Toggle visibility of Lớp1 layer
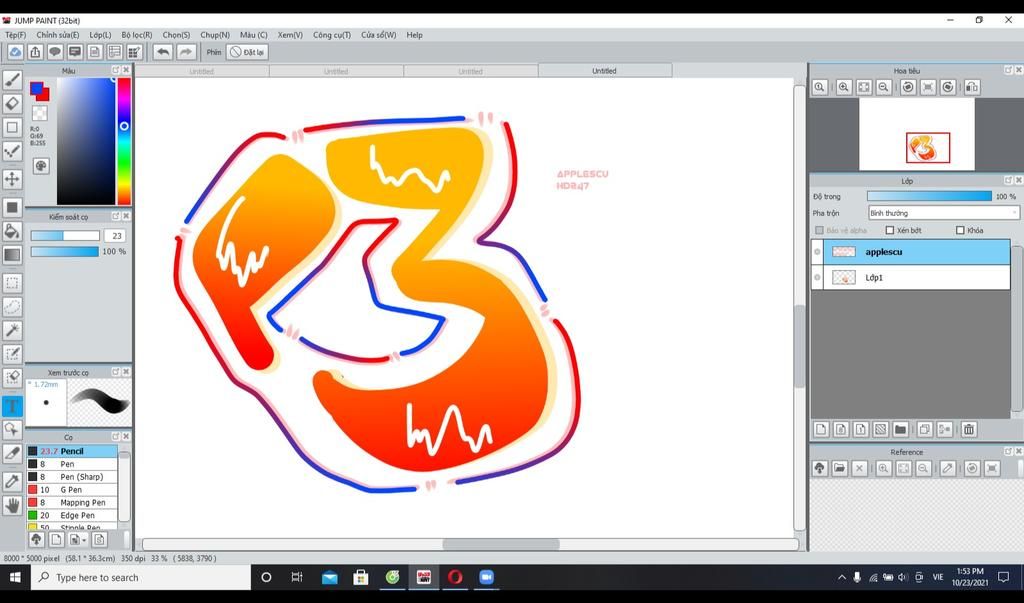 click(817, 278)
